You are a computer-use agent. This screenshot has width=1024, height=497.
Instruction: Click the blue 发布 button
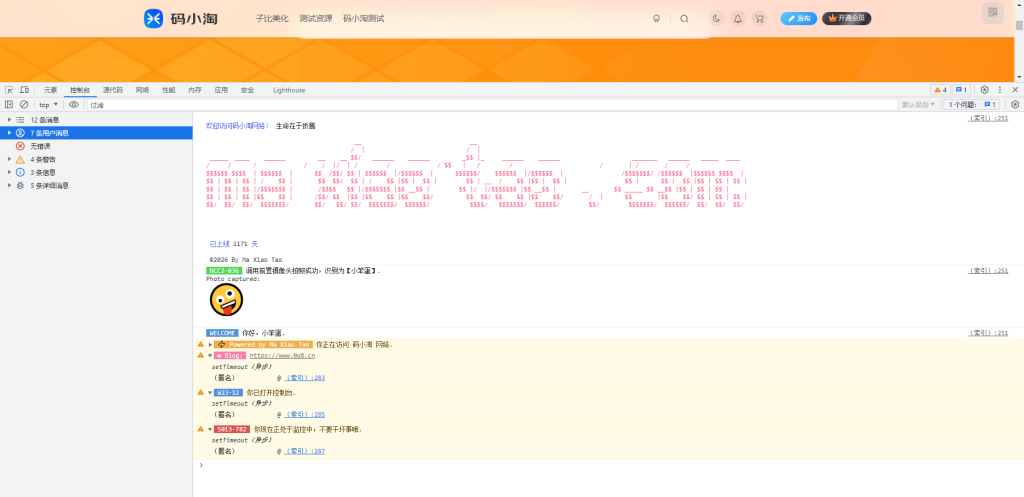(x=798, y=18)
